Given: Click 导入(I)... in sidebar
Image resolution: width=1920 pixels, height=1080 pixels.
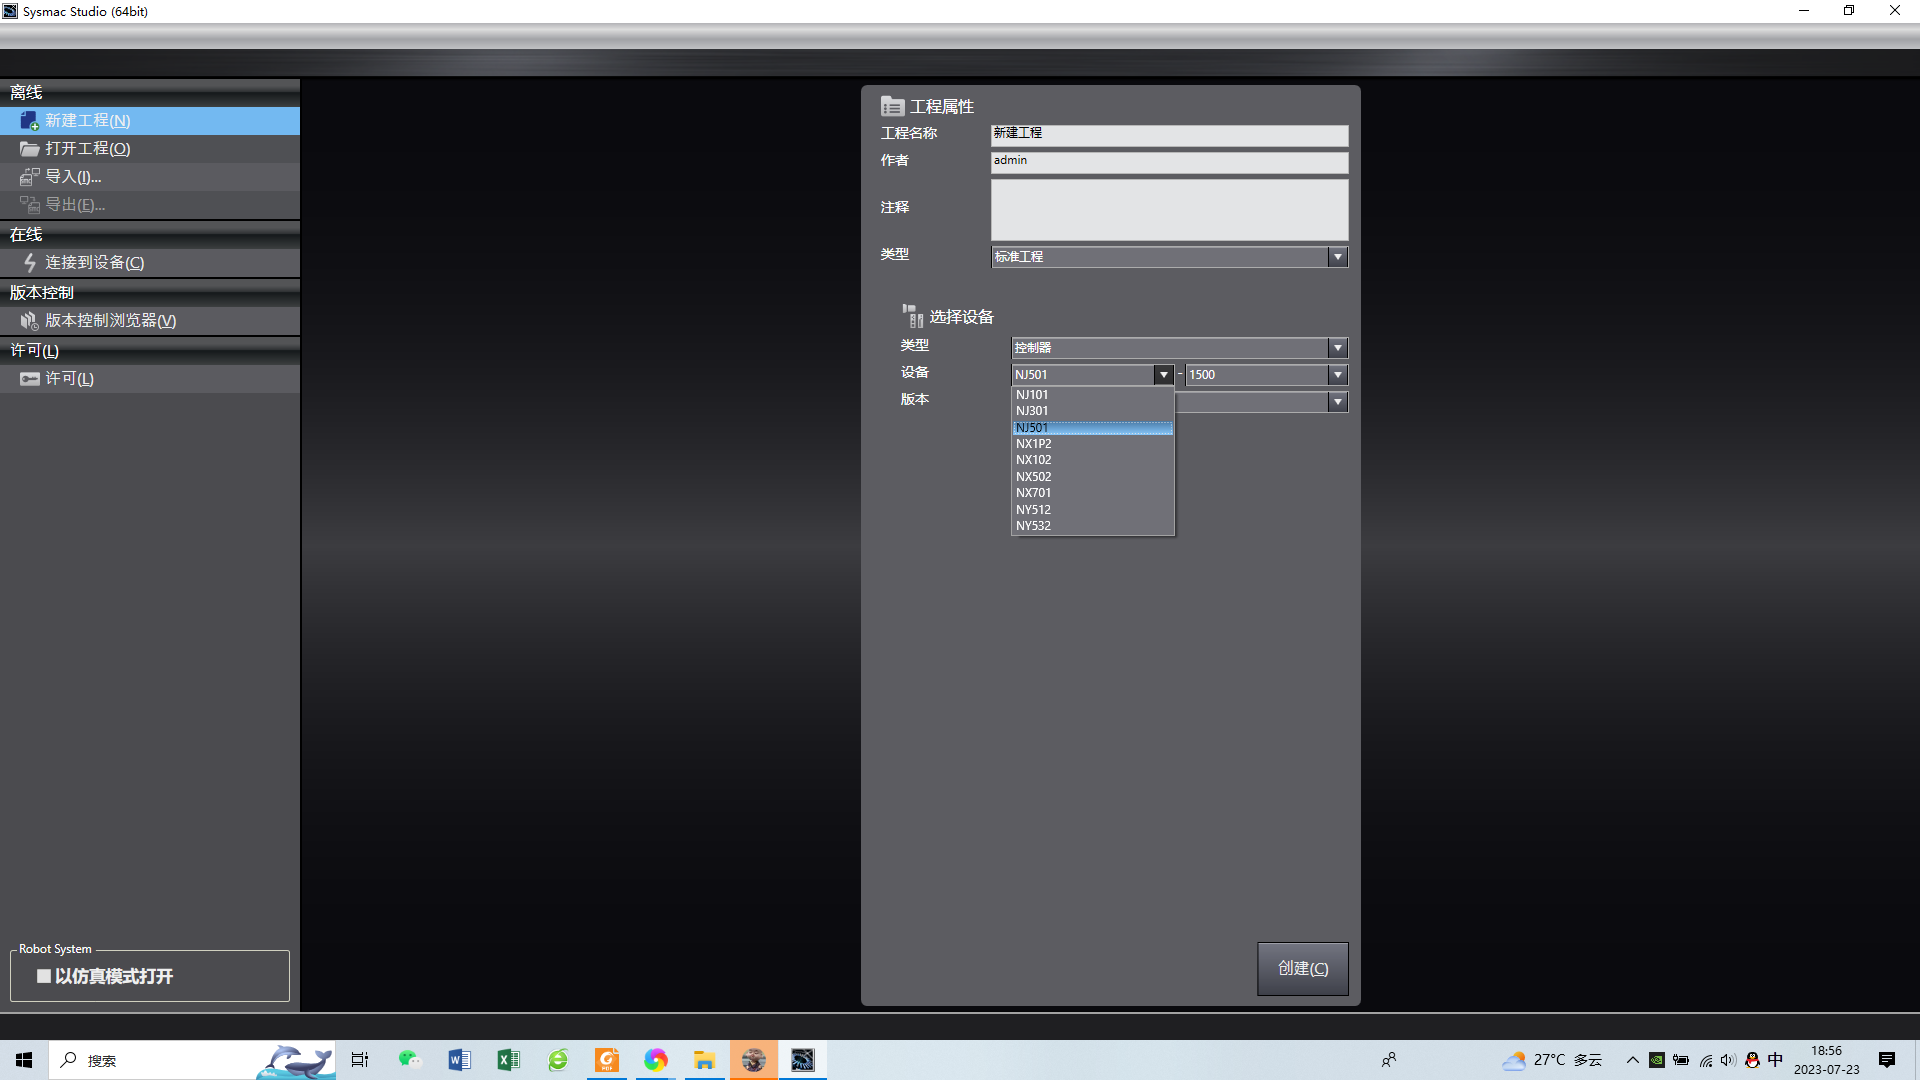Looking at the screenshot, I should [150, 177].
